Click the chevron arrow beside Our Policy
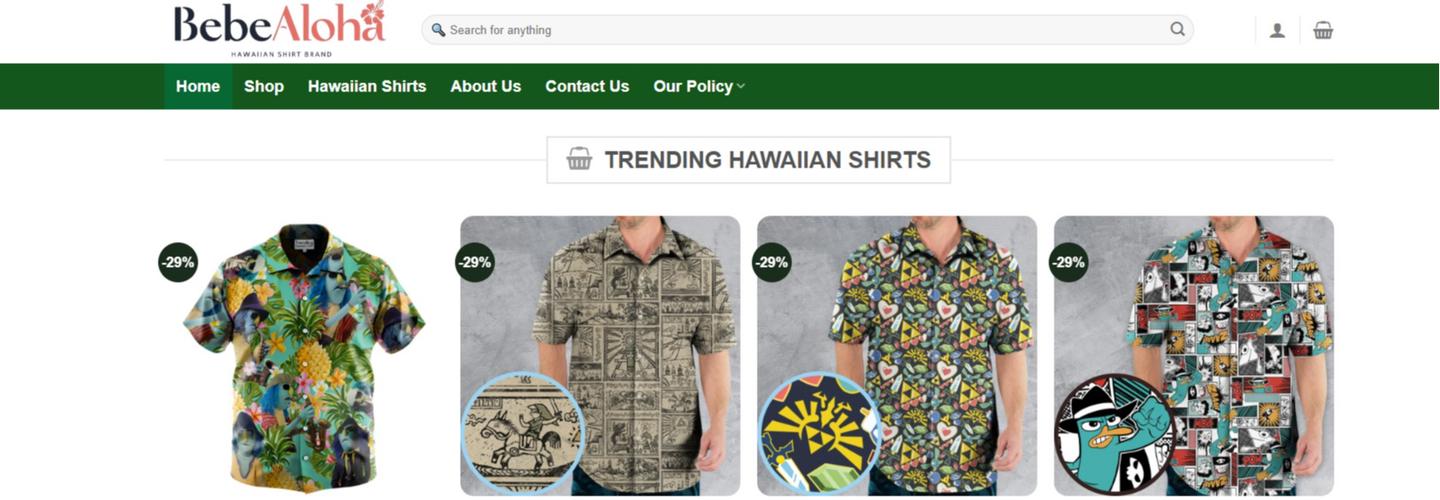Screen dimensions: 1440x500 [741, 87]
